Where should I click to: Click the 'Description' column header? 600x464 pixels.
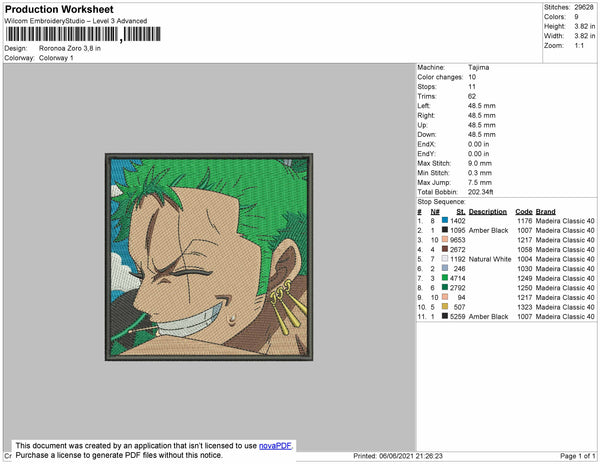[488, 212]
